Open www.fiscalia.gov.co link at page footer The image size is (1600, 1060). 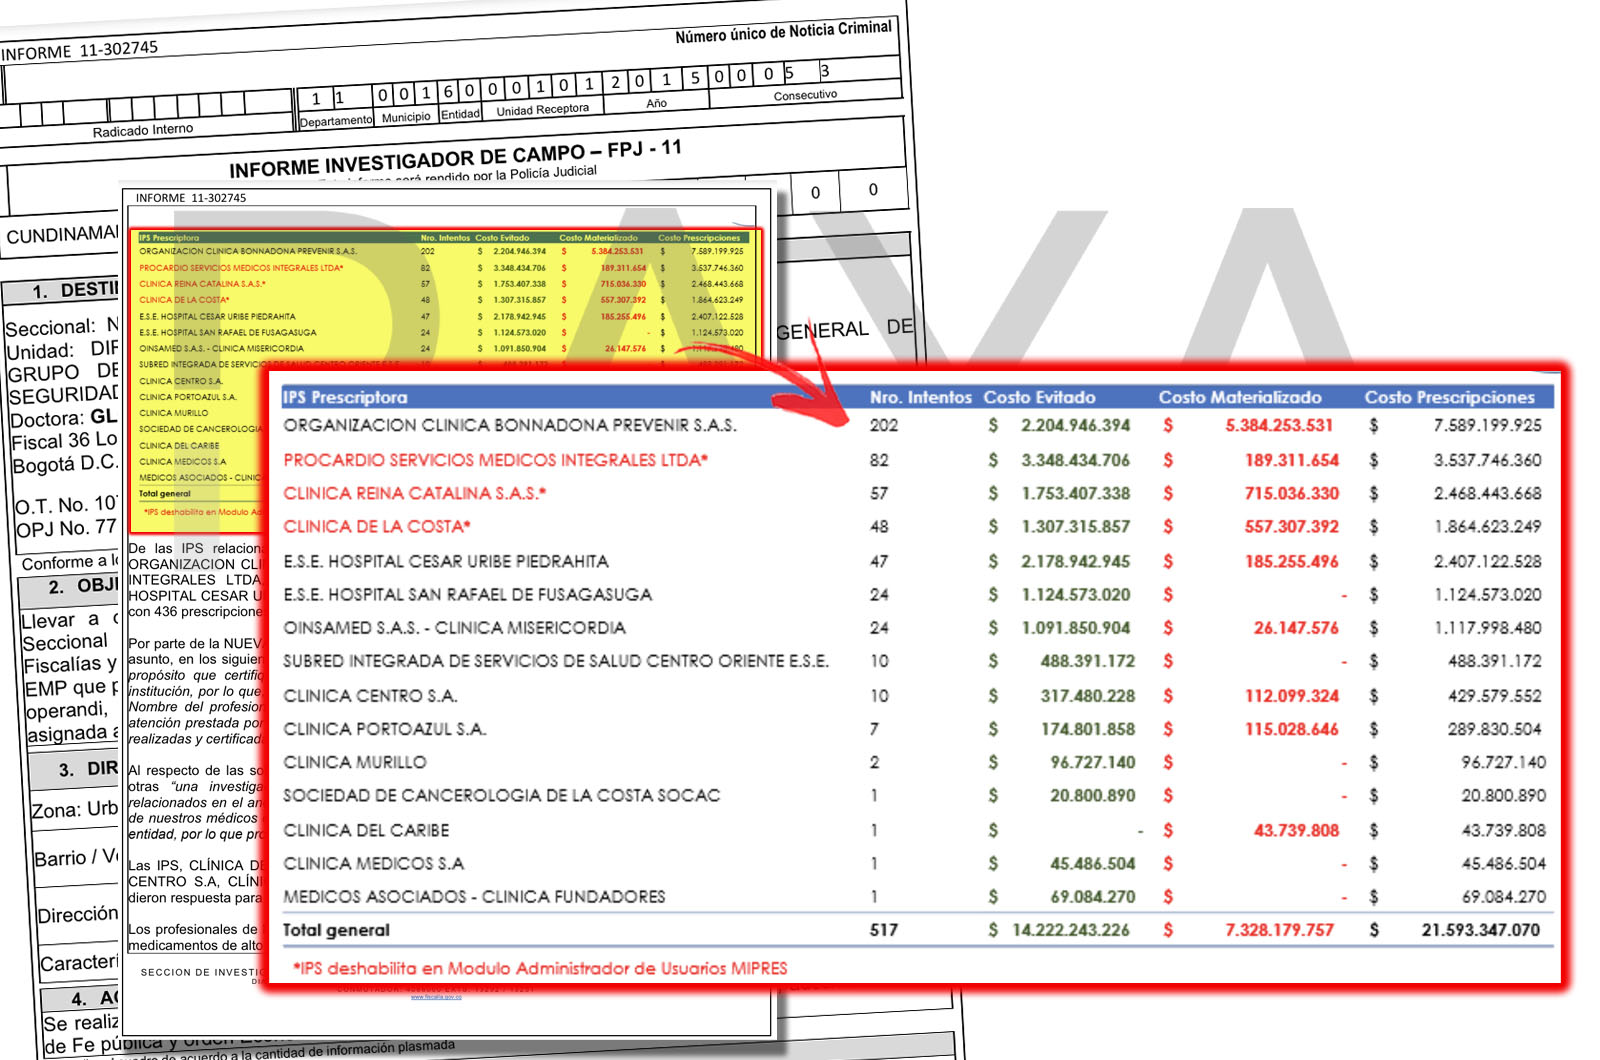436,997
